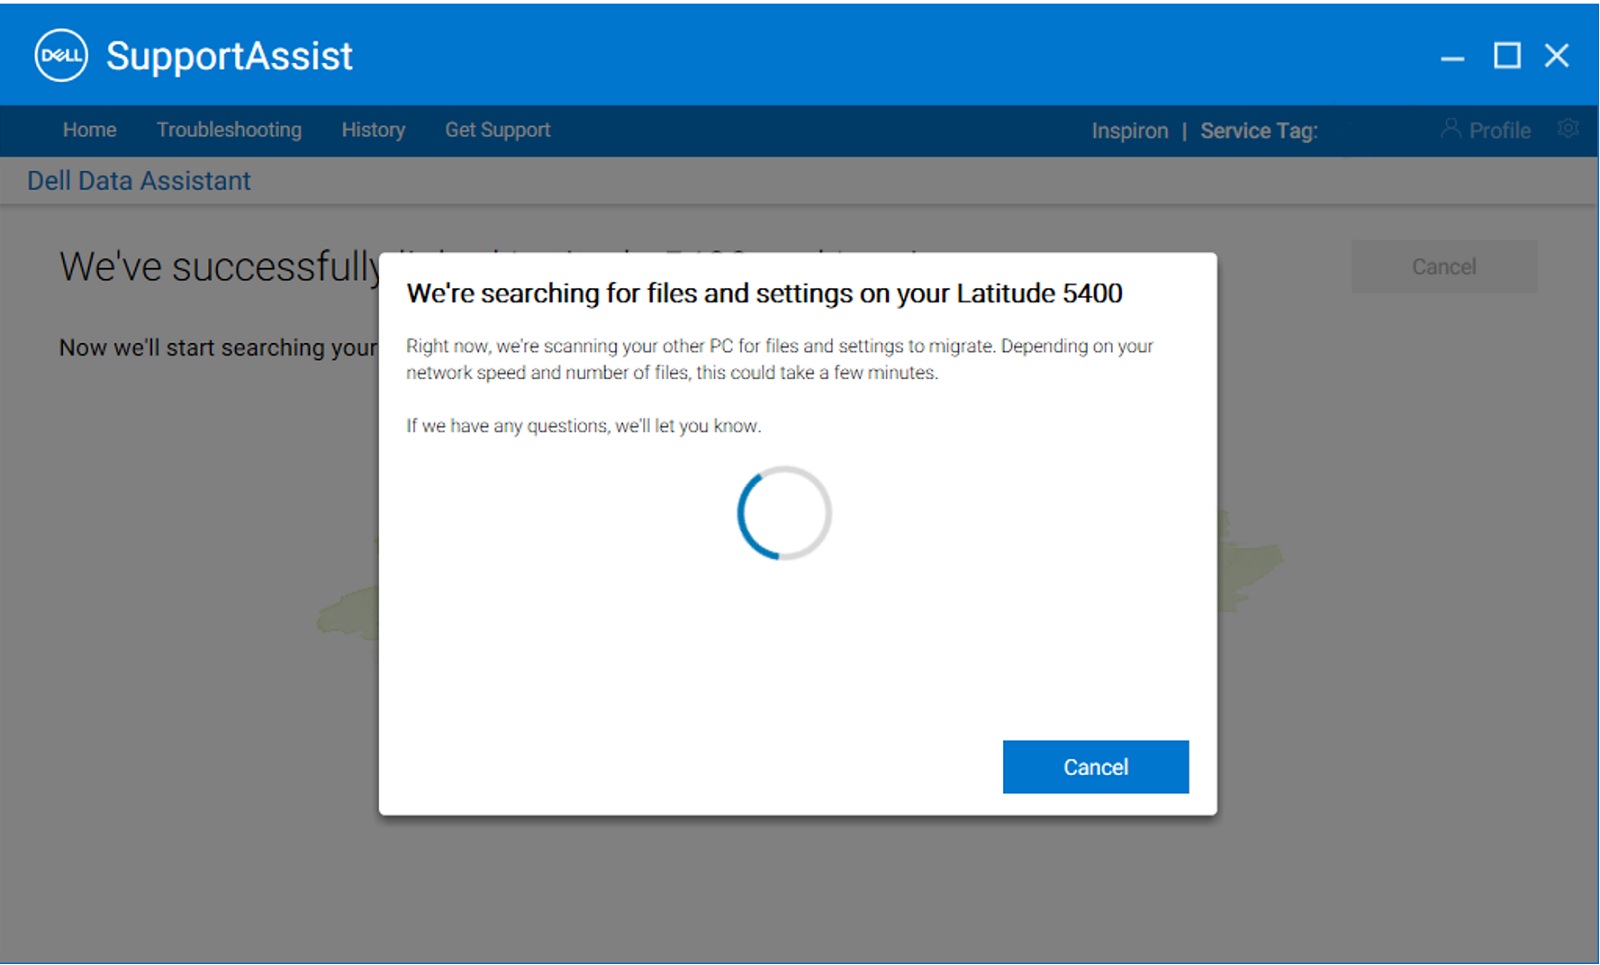This screenshot has width=1600, height=965.
Task: Maximize the SupportAssist window
Action: pyautogui.click(x=1506, y=56)
